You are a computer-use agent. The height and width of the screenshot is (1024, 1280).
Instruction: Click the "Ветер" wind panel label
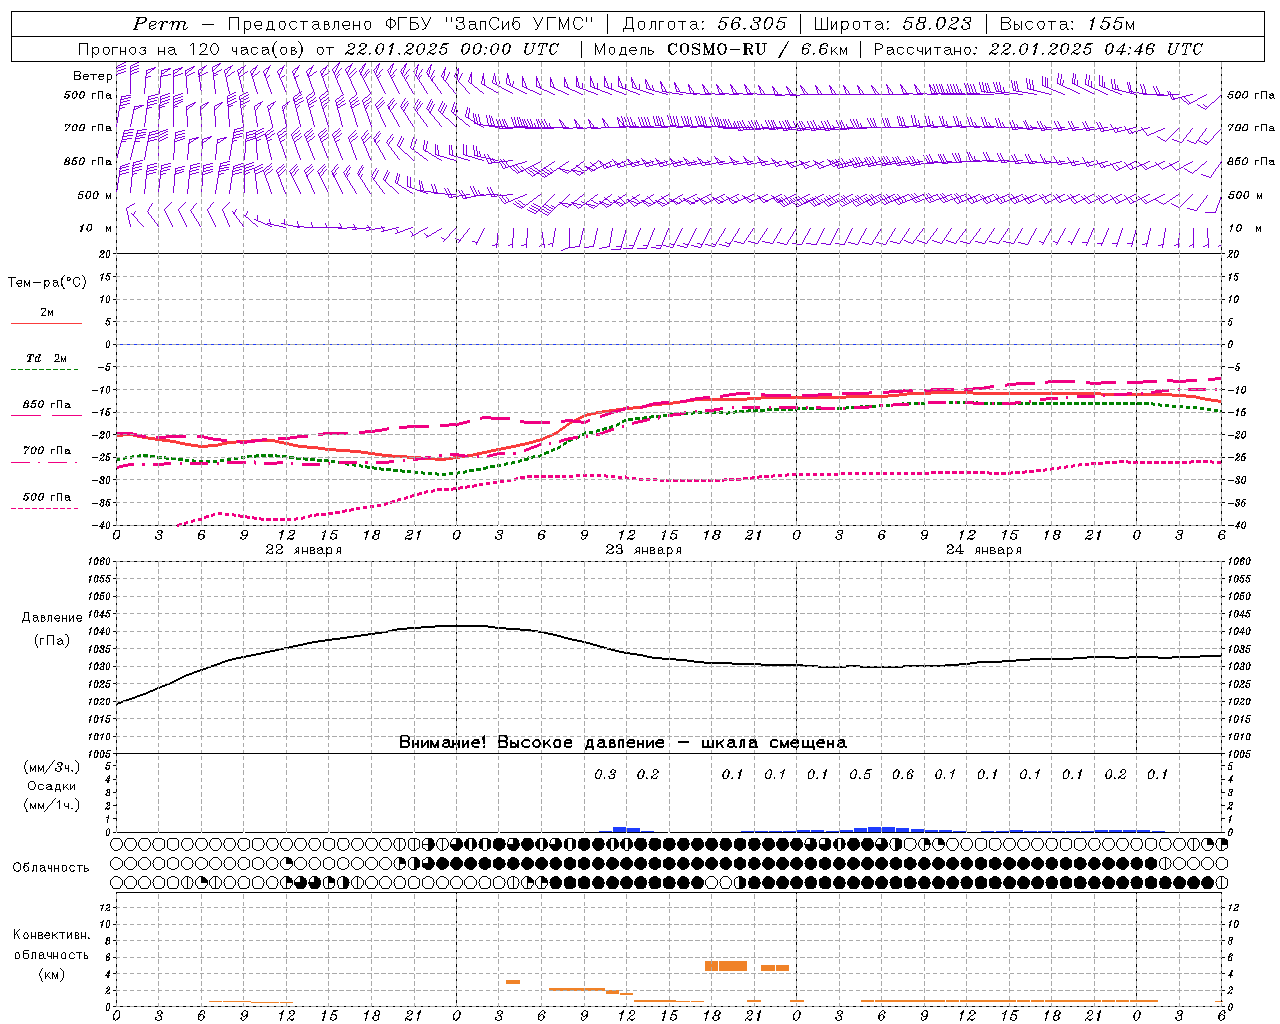pyautogui.click(x=92, y=76)
